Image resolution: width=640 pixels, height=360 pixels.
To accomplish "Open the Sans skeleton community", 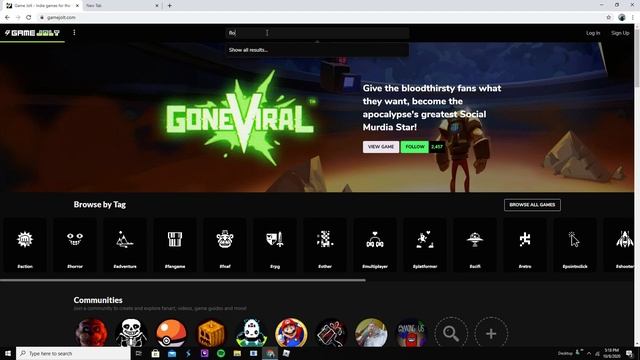I will pos(131,333).
